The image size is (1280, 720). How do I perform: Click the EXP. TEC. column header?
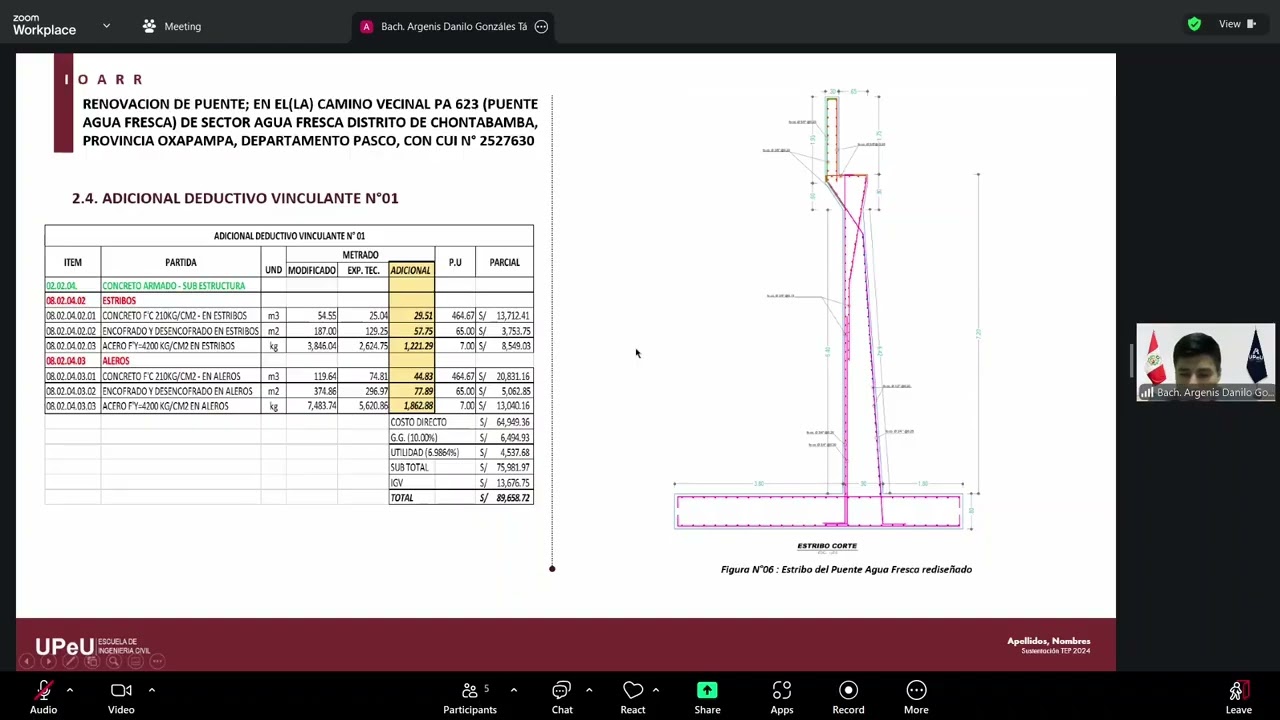pyautogui.click(x=363, y=270)
